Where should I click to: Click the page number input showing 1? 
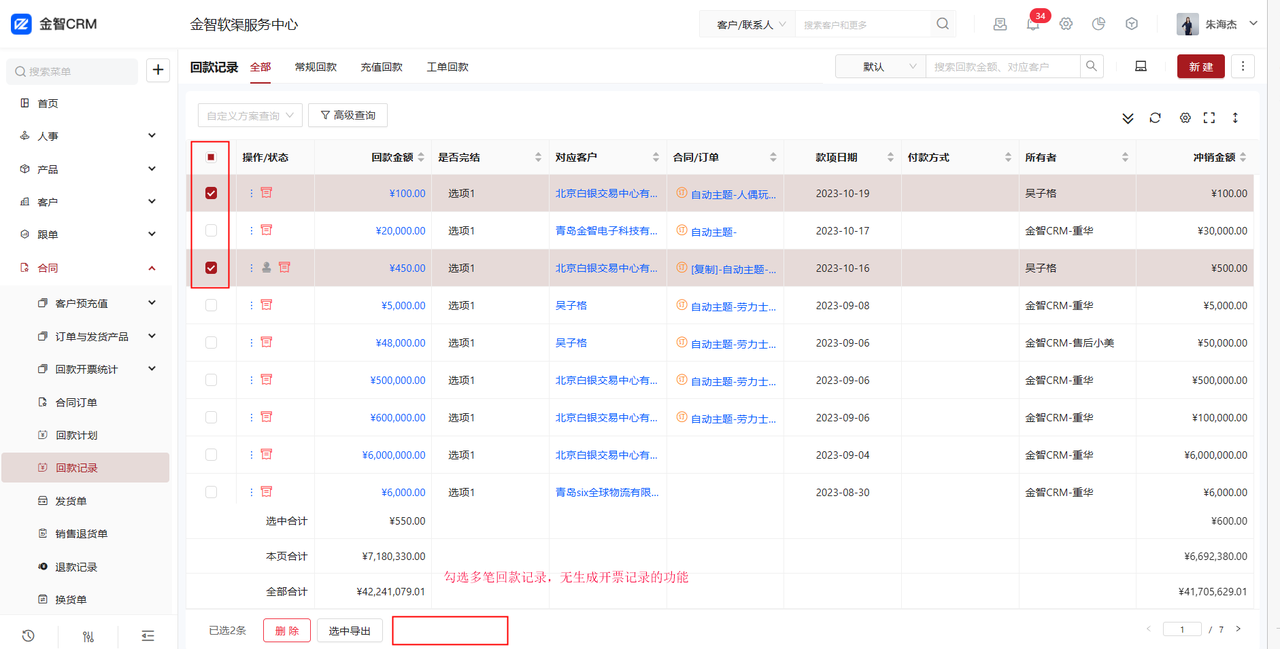(1182, 629)
